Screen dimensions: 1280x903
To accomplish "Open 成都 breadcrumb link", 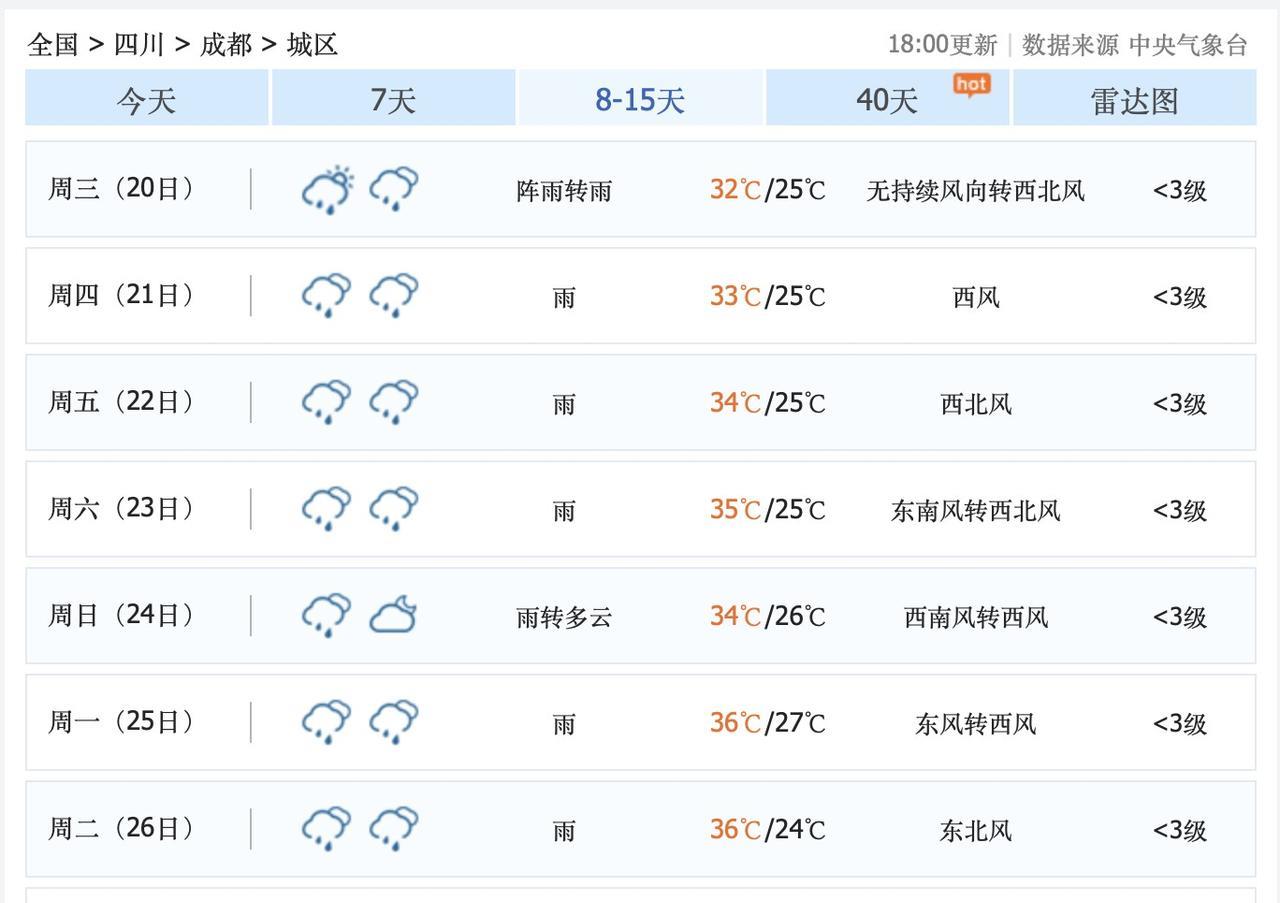I will (x=226, y=44).
